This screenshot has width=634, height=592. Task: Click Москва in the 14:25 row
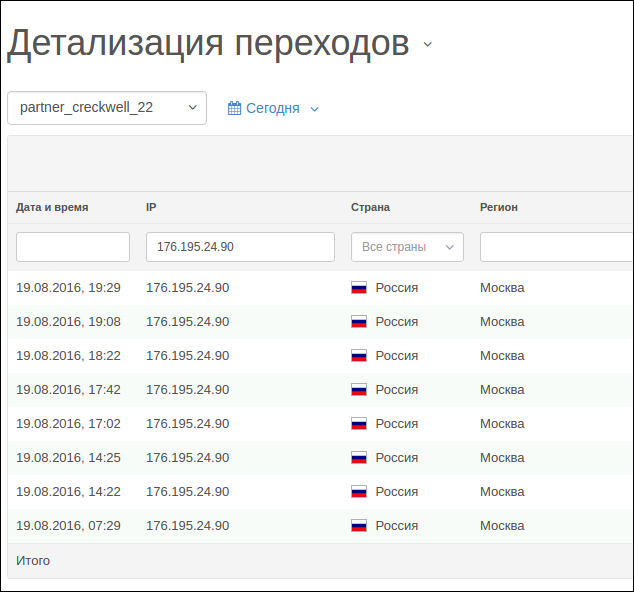(502, 457)
